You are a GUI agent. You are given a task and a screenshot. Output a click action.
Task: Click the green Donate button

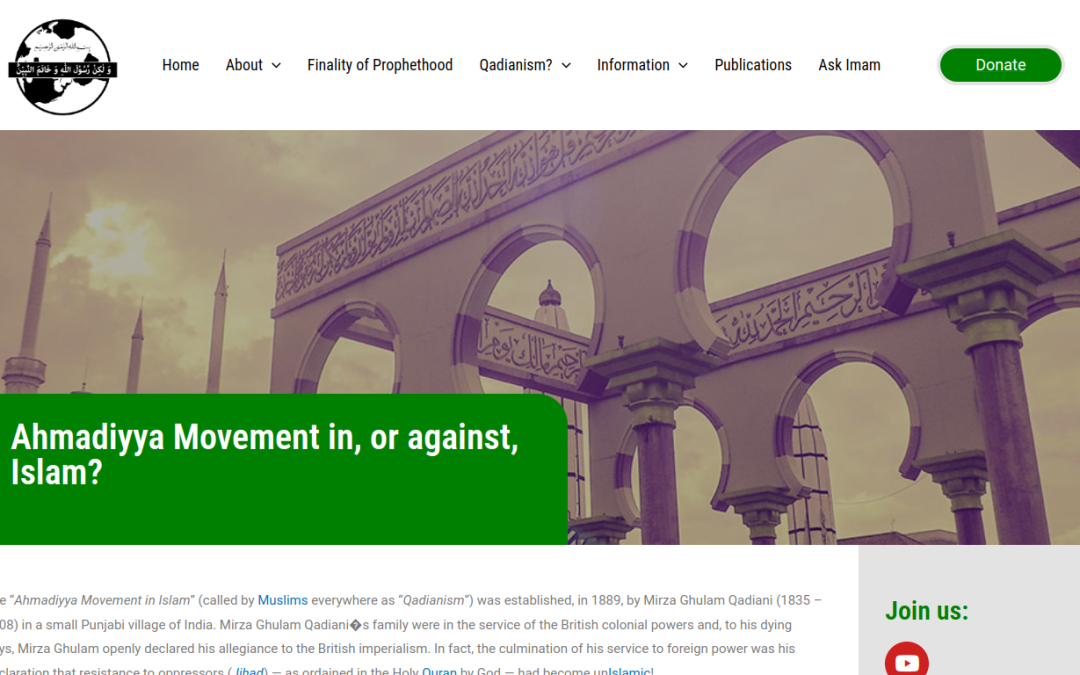pyautogui.click(x=1001, y=65)
